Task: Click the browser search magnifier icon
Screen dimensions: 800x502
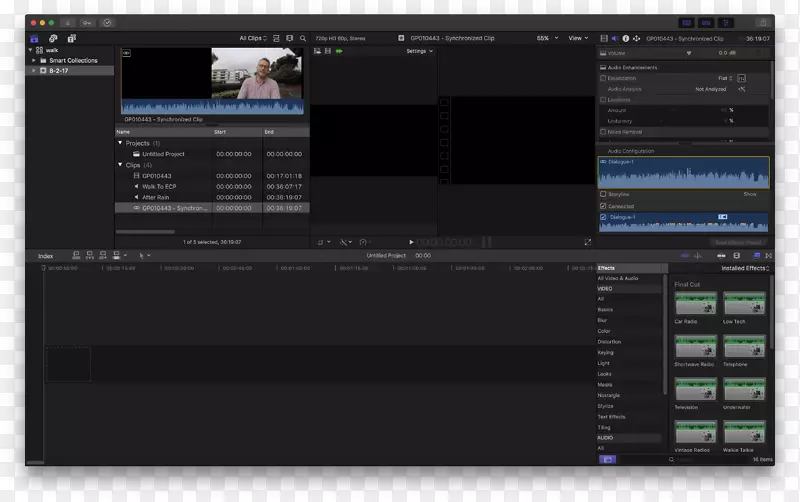Action: 303,38
